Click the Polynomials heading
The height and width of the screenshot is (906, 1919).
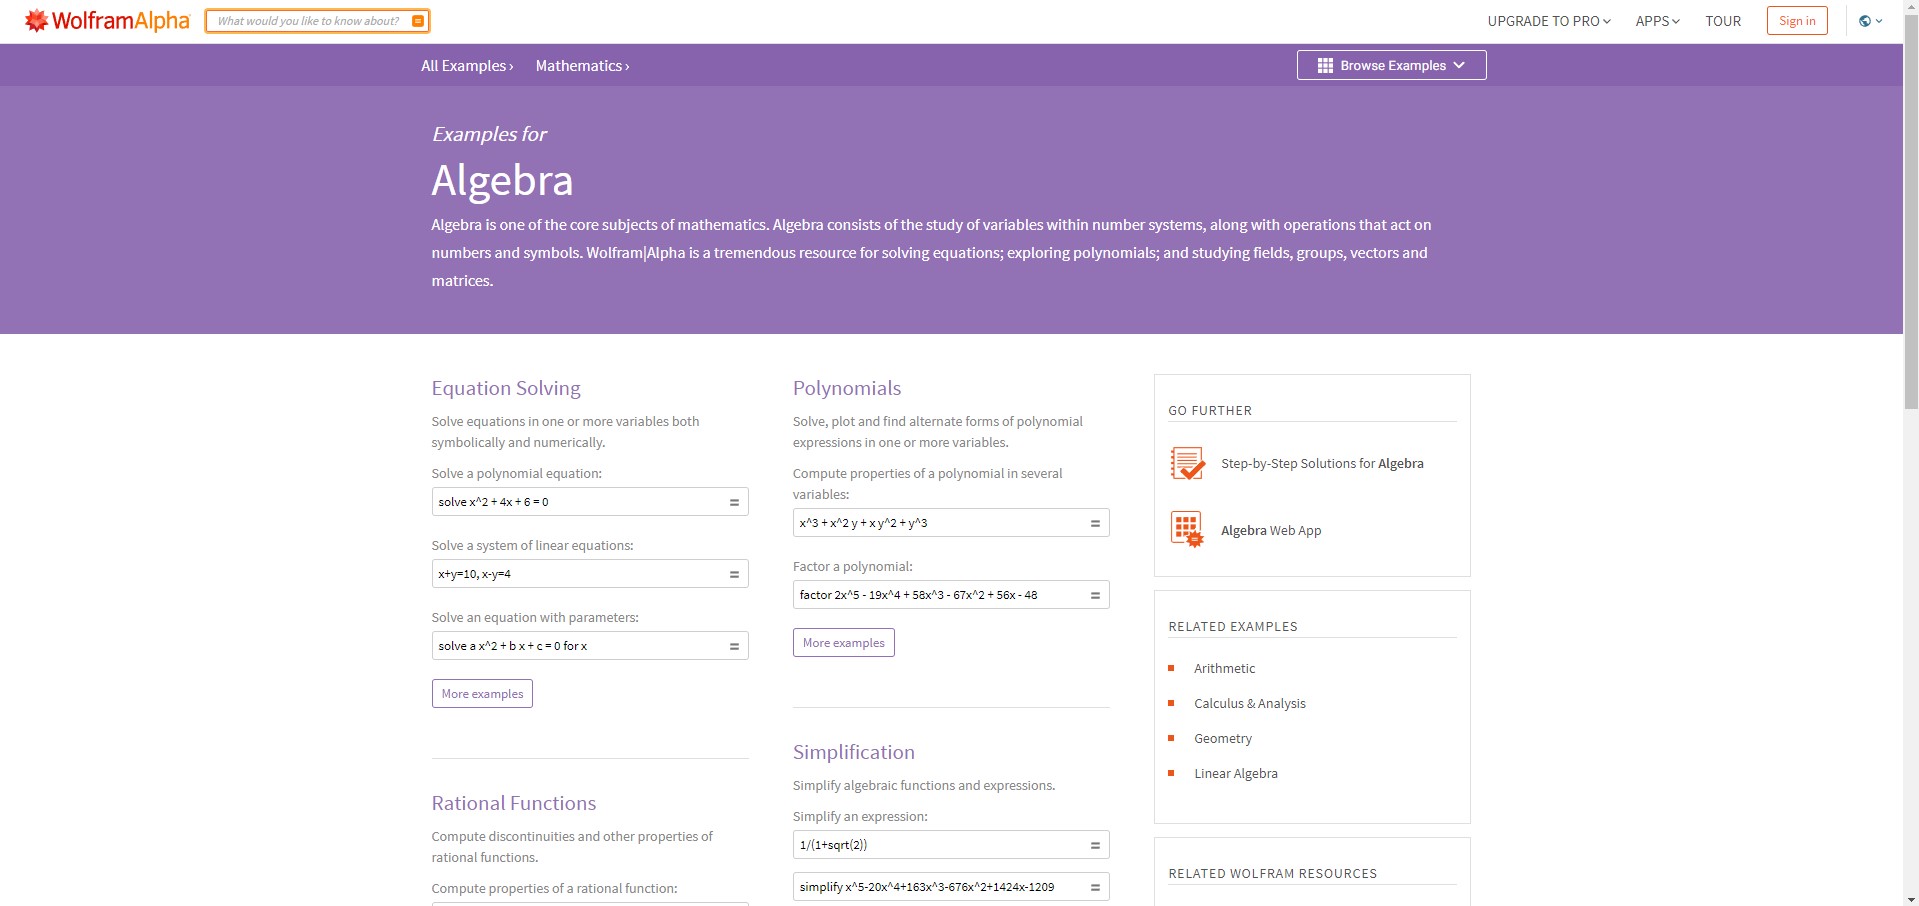point(847,388)
